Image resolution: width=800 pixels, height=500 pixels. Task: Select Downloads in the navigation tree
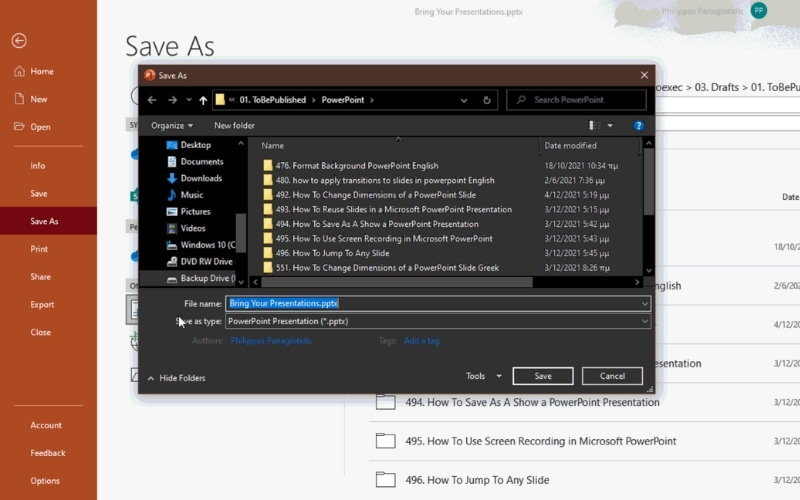(x=201, y=178)
